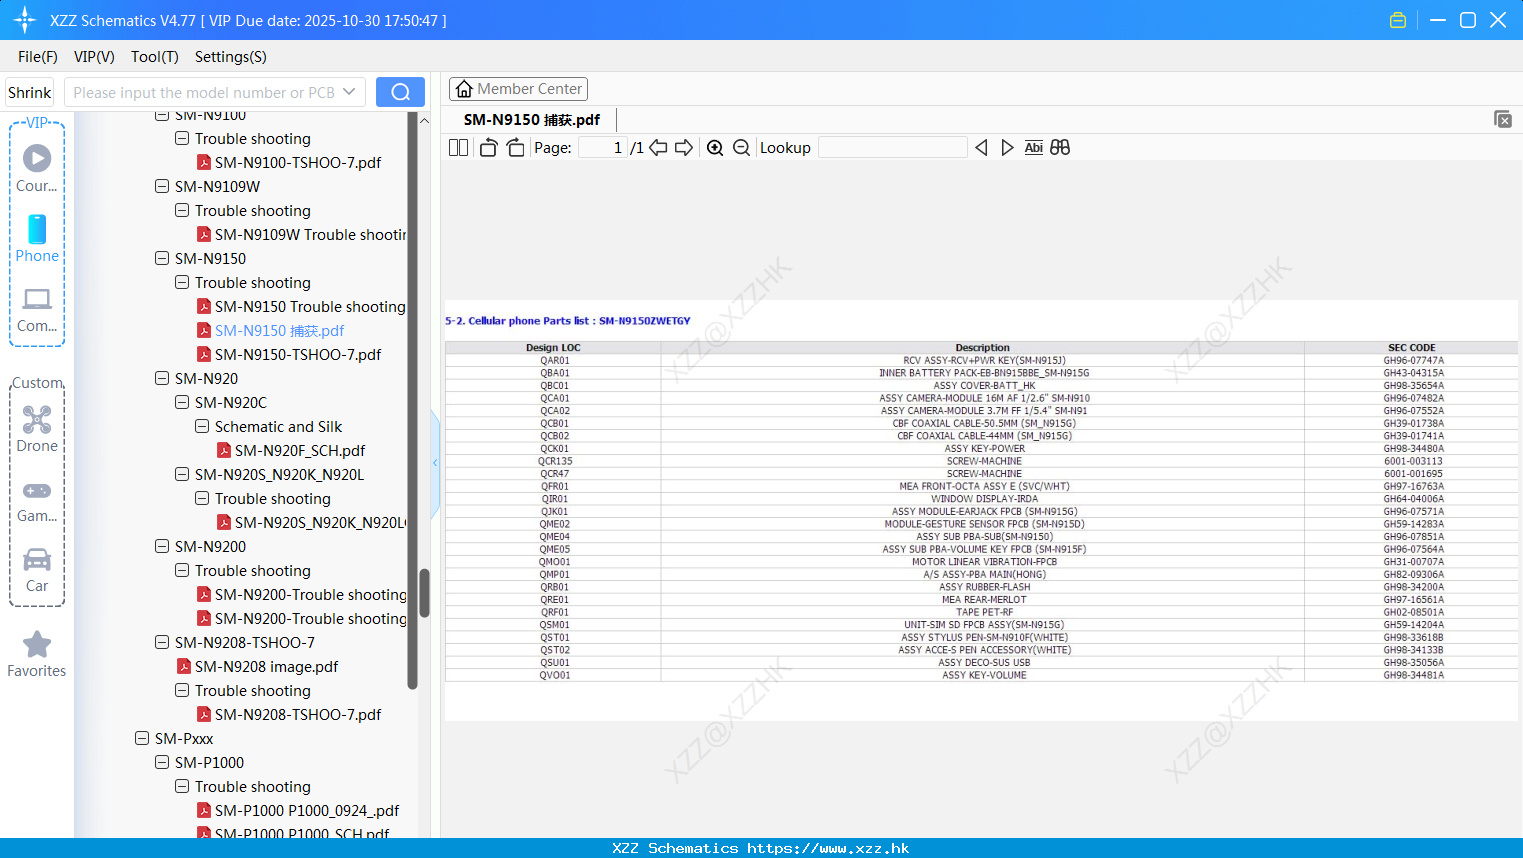Open the Favorites star
Viewport: 1523px width, 858px height.
click(x=37, y=654)
